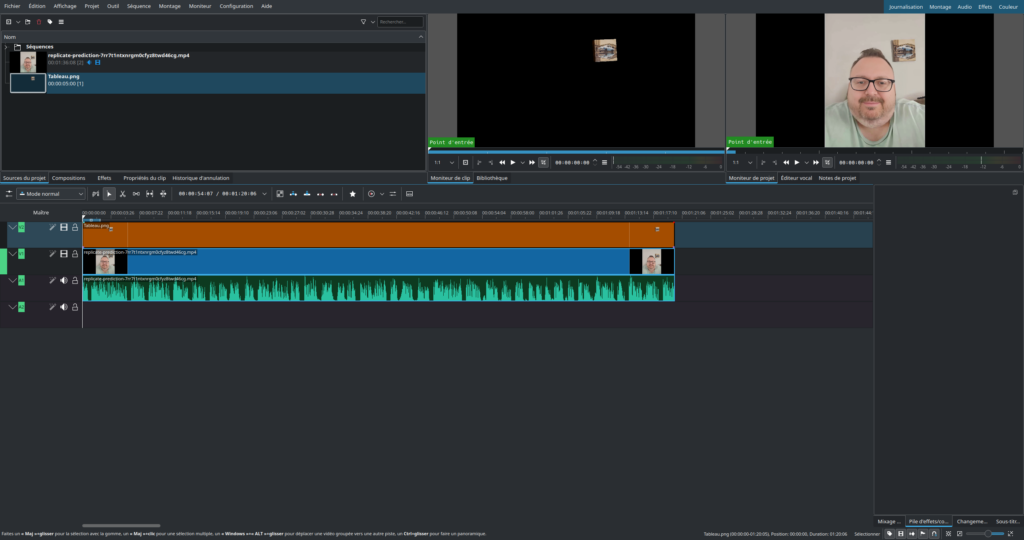Toggle snapping magnet in status bar

coord(934,533)
